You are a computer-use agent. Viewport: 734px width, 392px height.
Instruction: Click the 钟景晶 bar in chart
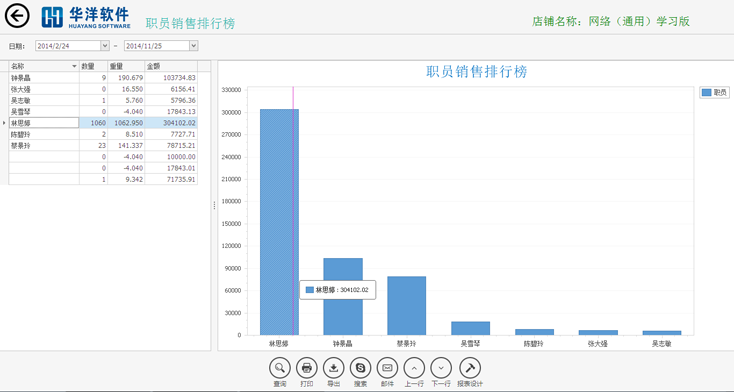point(343,296)
